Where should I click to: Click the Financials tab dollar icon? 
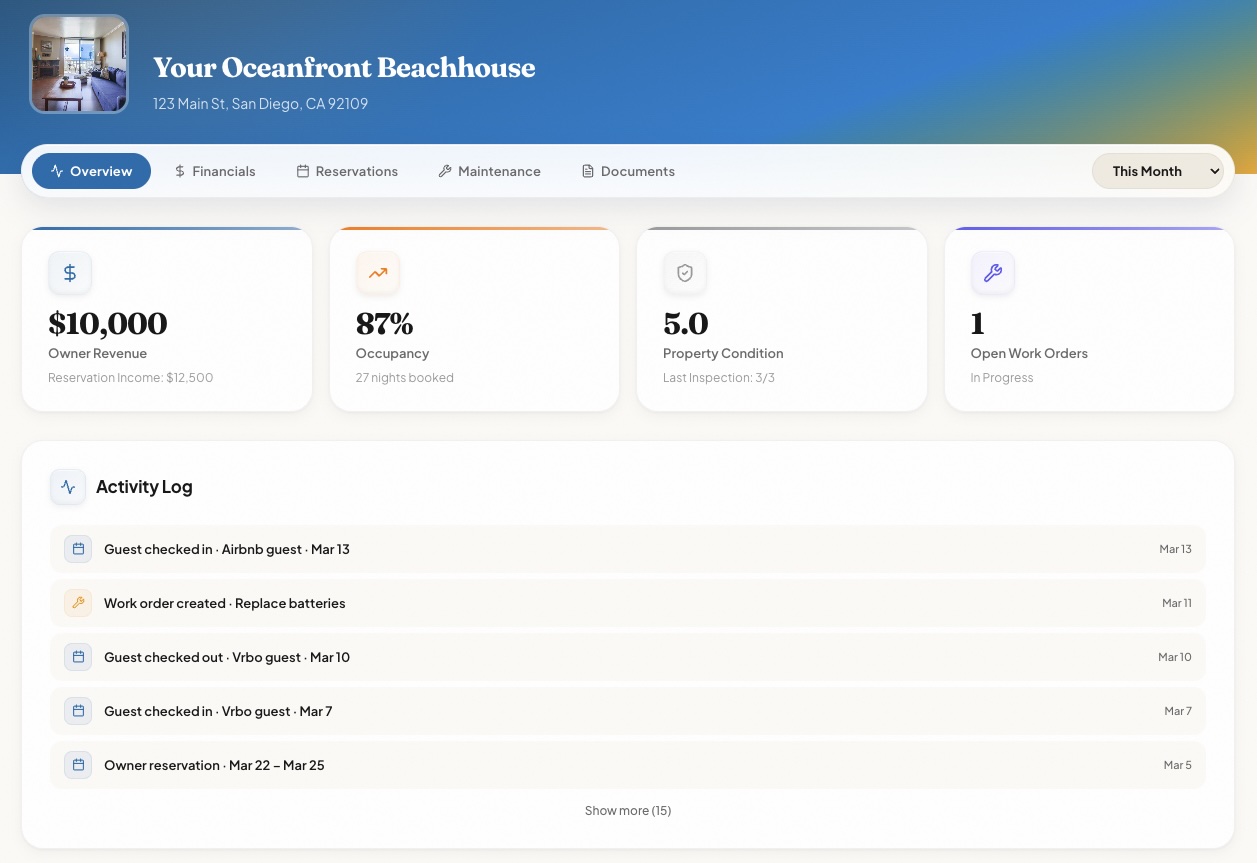tap(181, 171)
